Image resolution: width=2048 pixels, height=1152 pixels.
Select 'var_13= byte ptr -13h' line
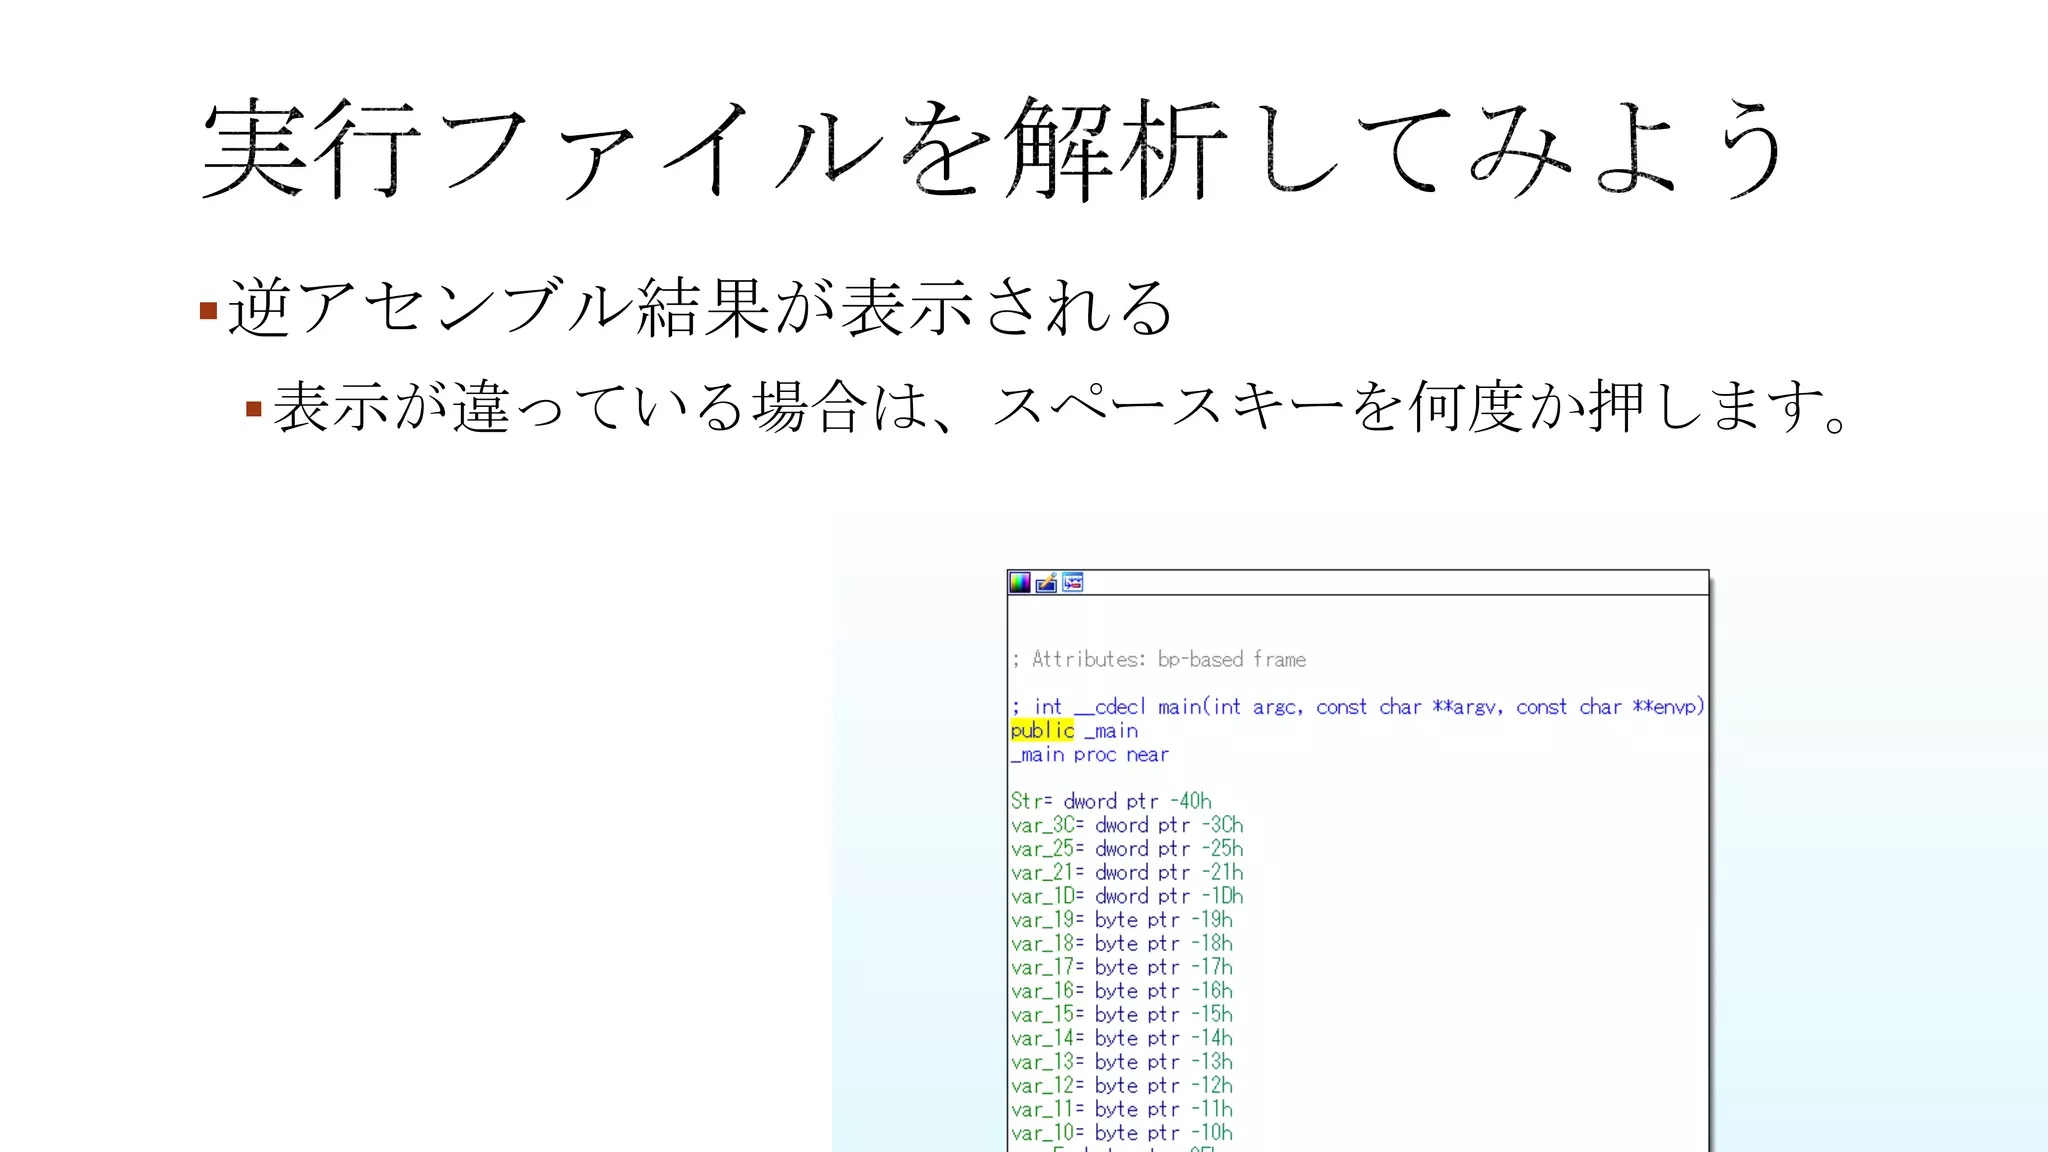pos(1122,1062)
